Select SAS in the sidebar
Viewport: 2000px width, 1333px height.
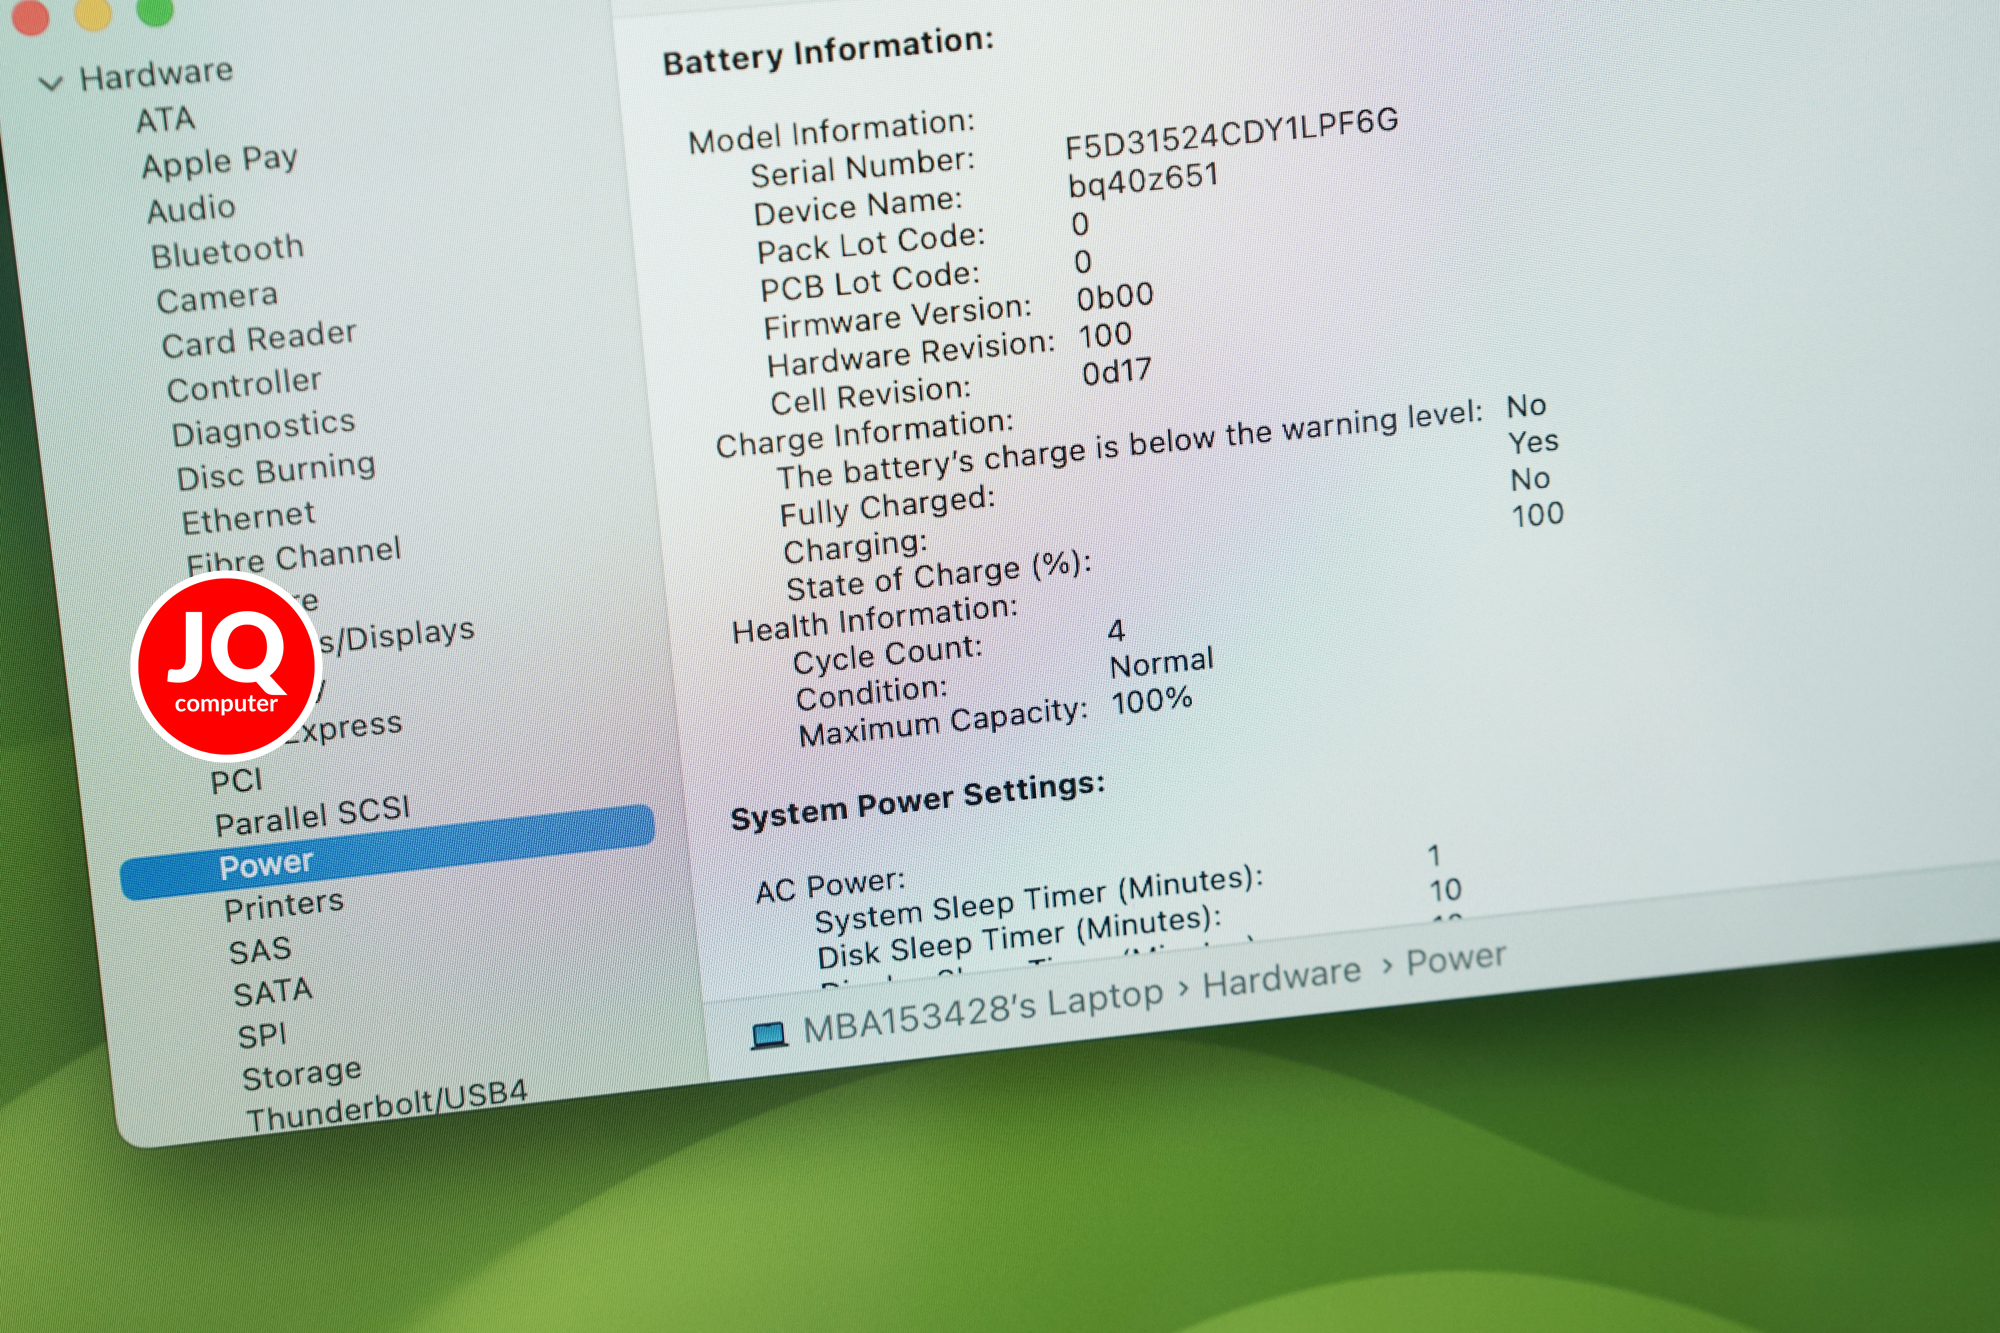260,951
